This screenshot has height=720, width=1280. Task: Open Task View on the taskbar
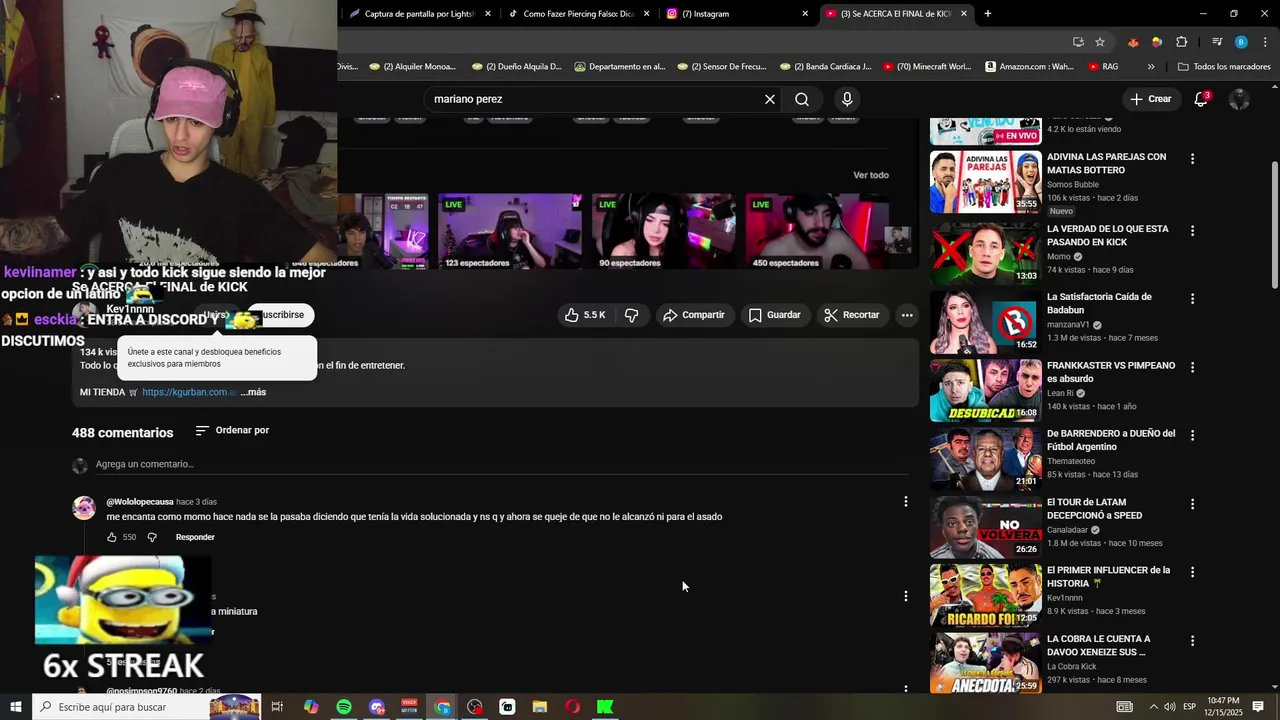tap(277, 707)
